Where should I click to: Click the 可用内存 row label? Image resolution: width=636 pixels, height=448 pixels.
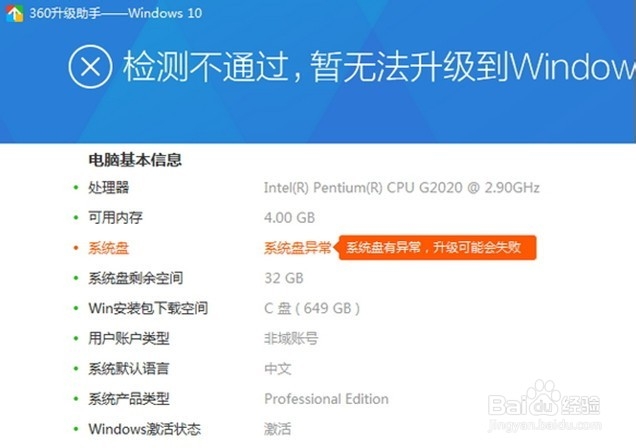coord(115,218)
